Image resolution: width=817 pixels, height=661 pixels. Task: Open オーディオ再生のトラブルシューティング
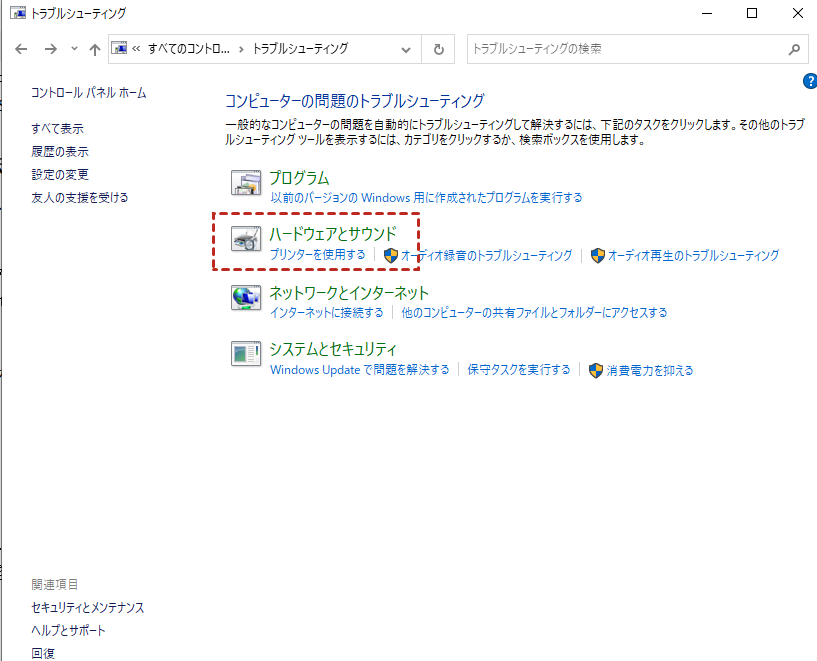point(694,255)
